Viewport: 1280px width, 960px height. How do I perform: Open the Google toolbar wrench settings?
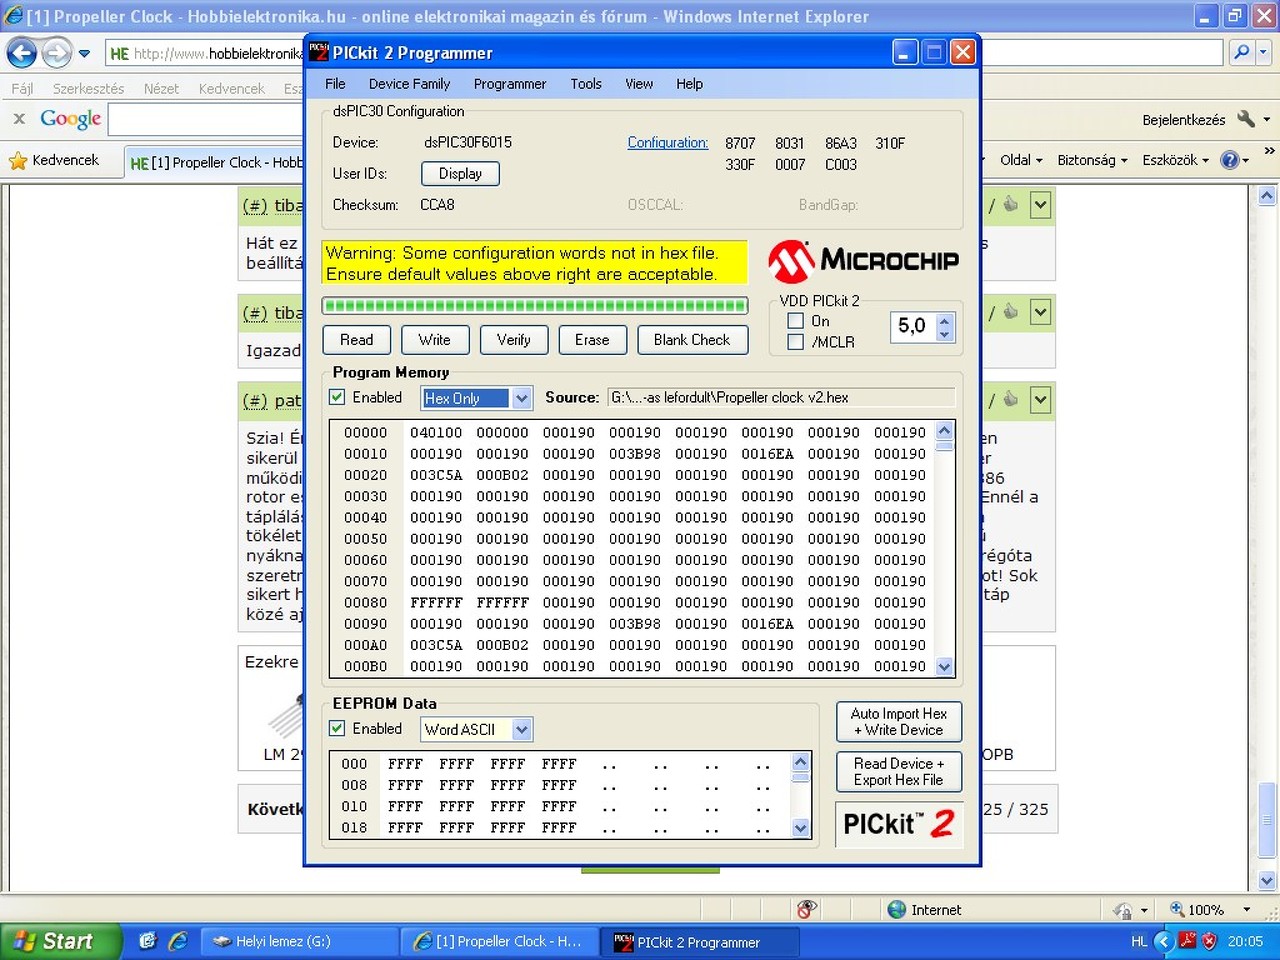[1246, 119]
